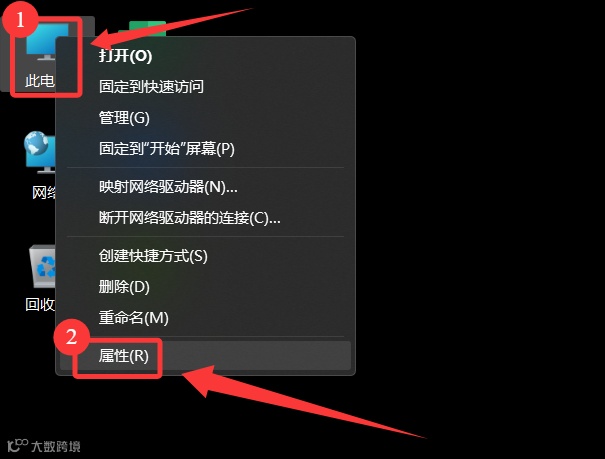Choose 映射网络驱动器(N)... menu entry
605x459 pixels.
tap(168, 187)
